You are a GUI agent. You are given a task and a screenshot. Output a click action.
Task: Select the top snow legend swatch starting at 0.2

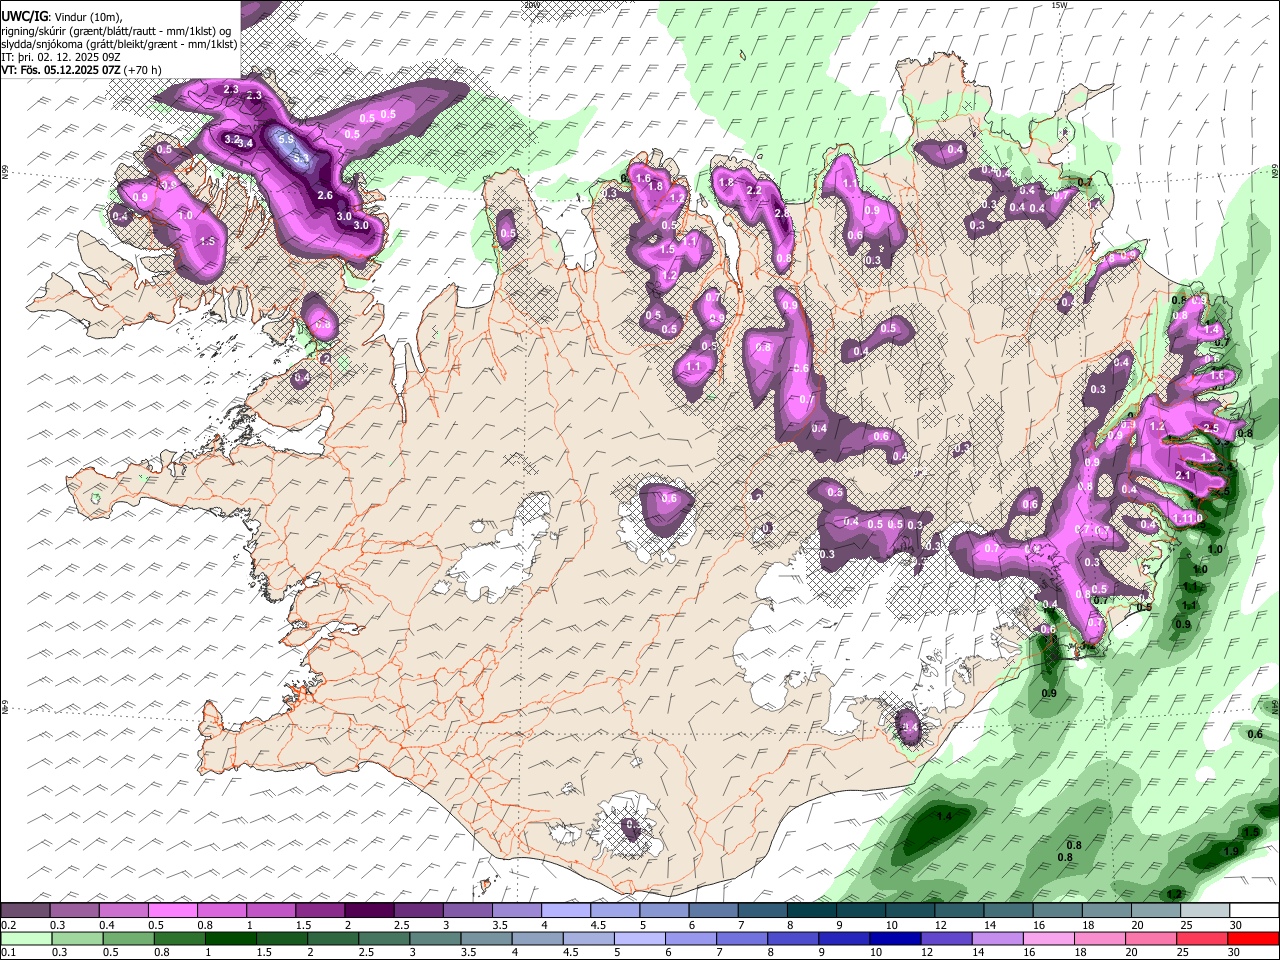click(25, 910)
